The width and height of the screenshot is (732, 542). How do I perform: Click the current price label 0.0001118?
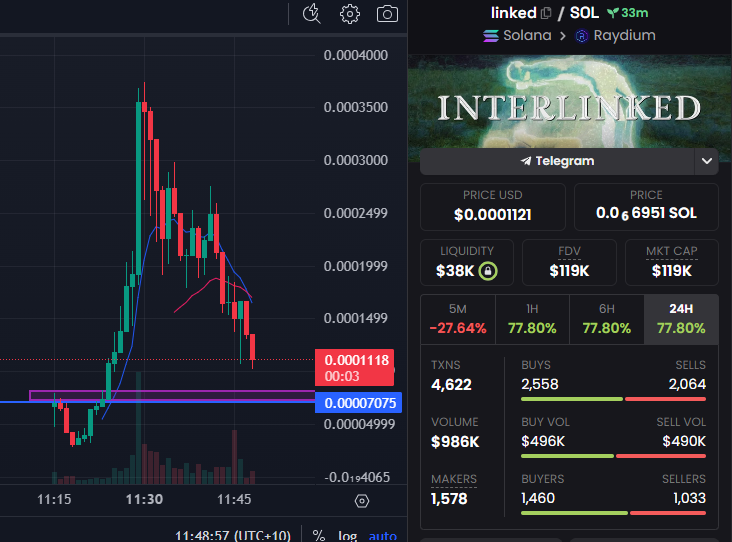coord(355,367)
